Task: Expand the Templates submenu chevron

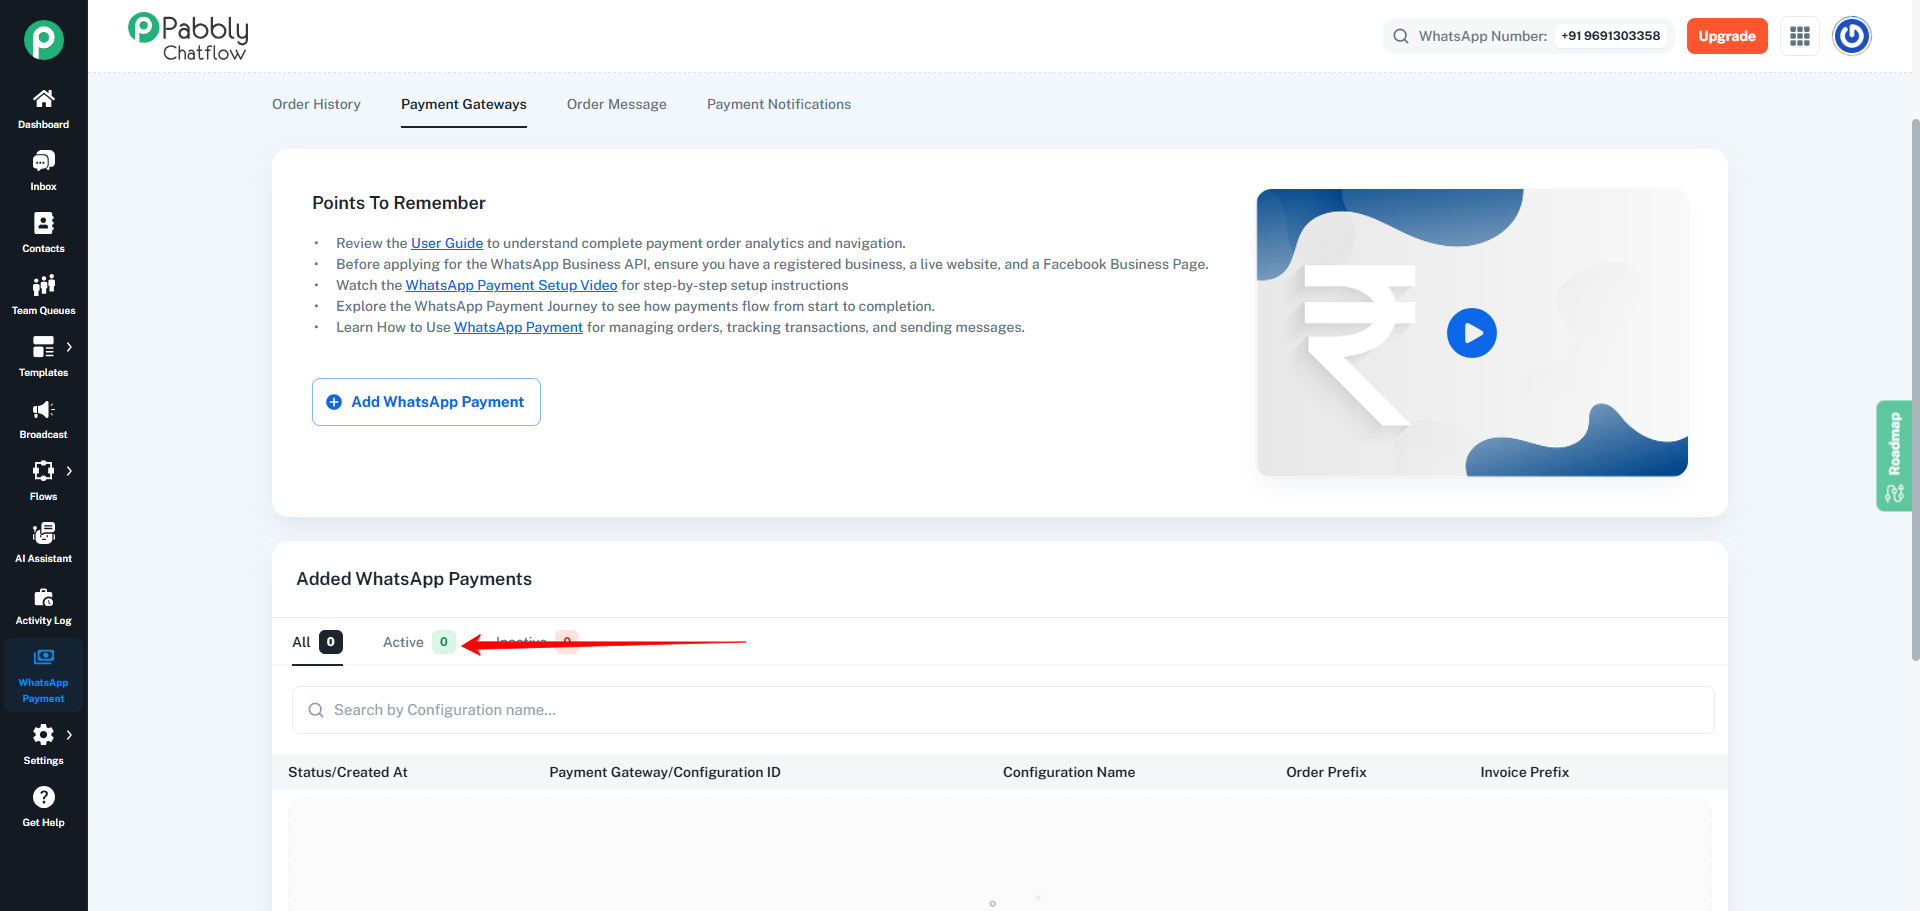Action: coord(69,347)
